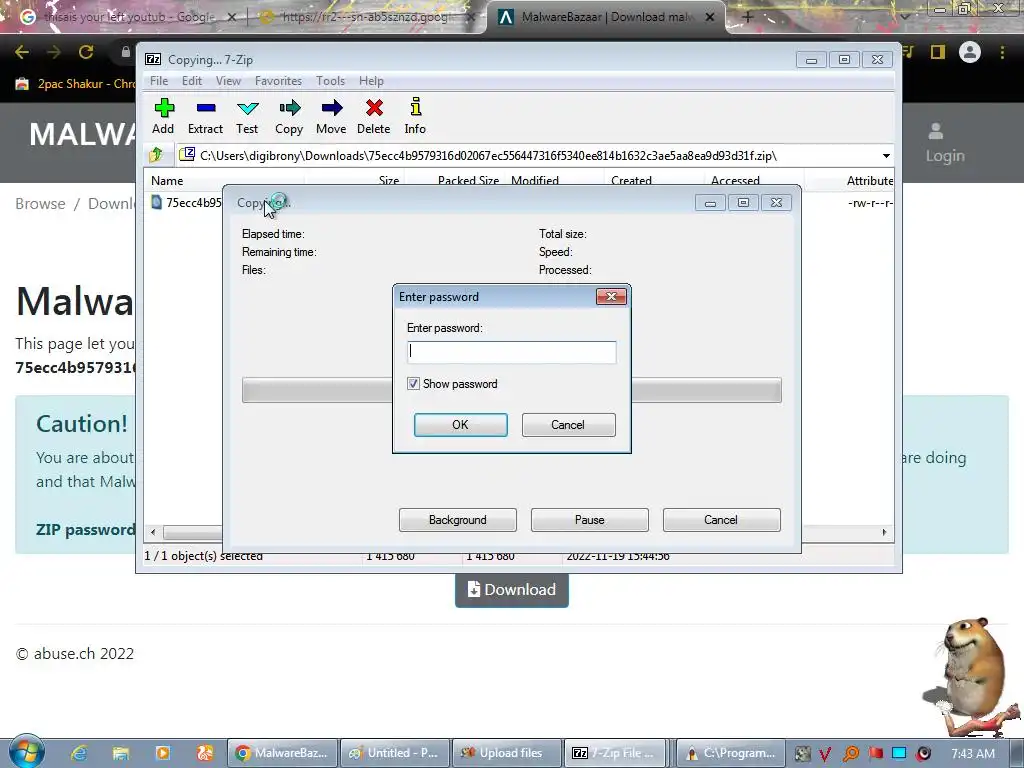The image size is (1024, 768).
Task: Switch to Untitled Paint taskbar button
Action: pos(394,753)
